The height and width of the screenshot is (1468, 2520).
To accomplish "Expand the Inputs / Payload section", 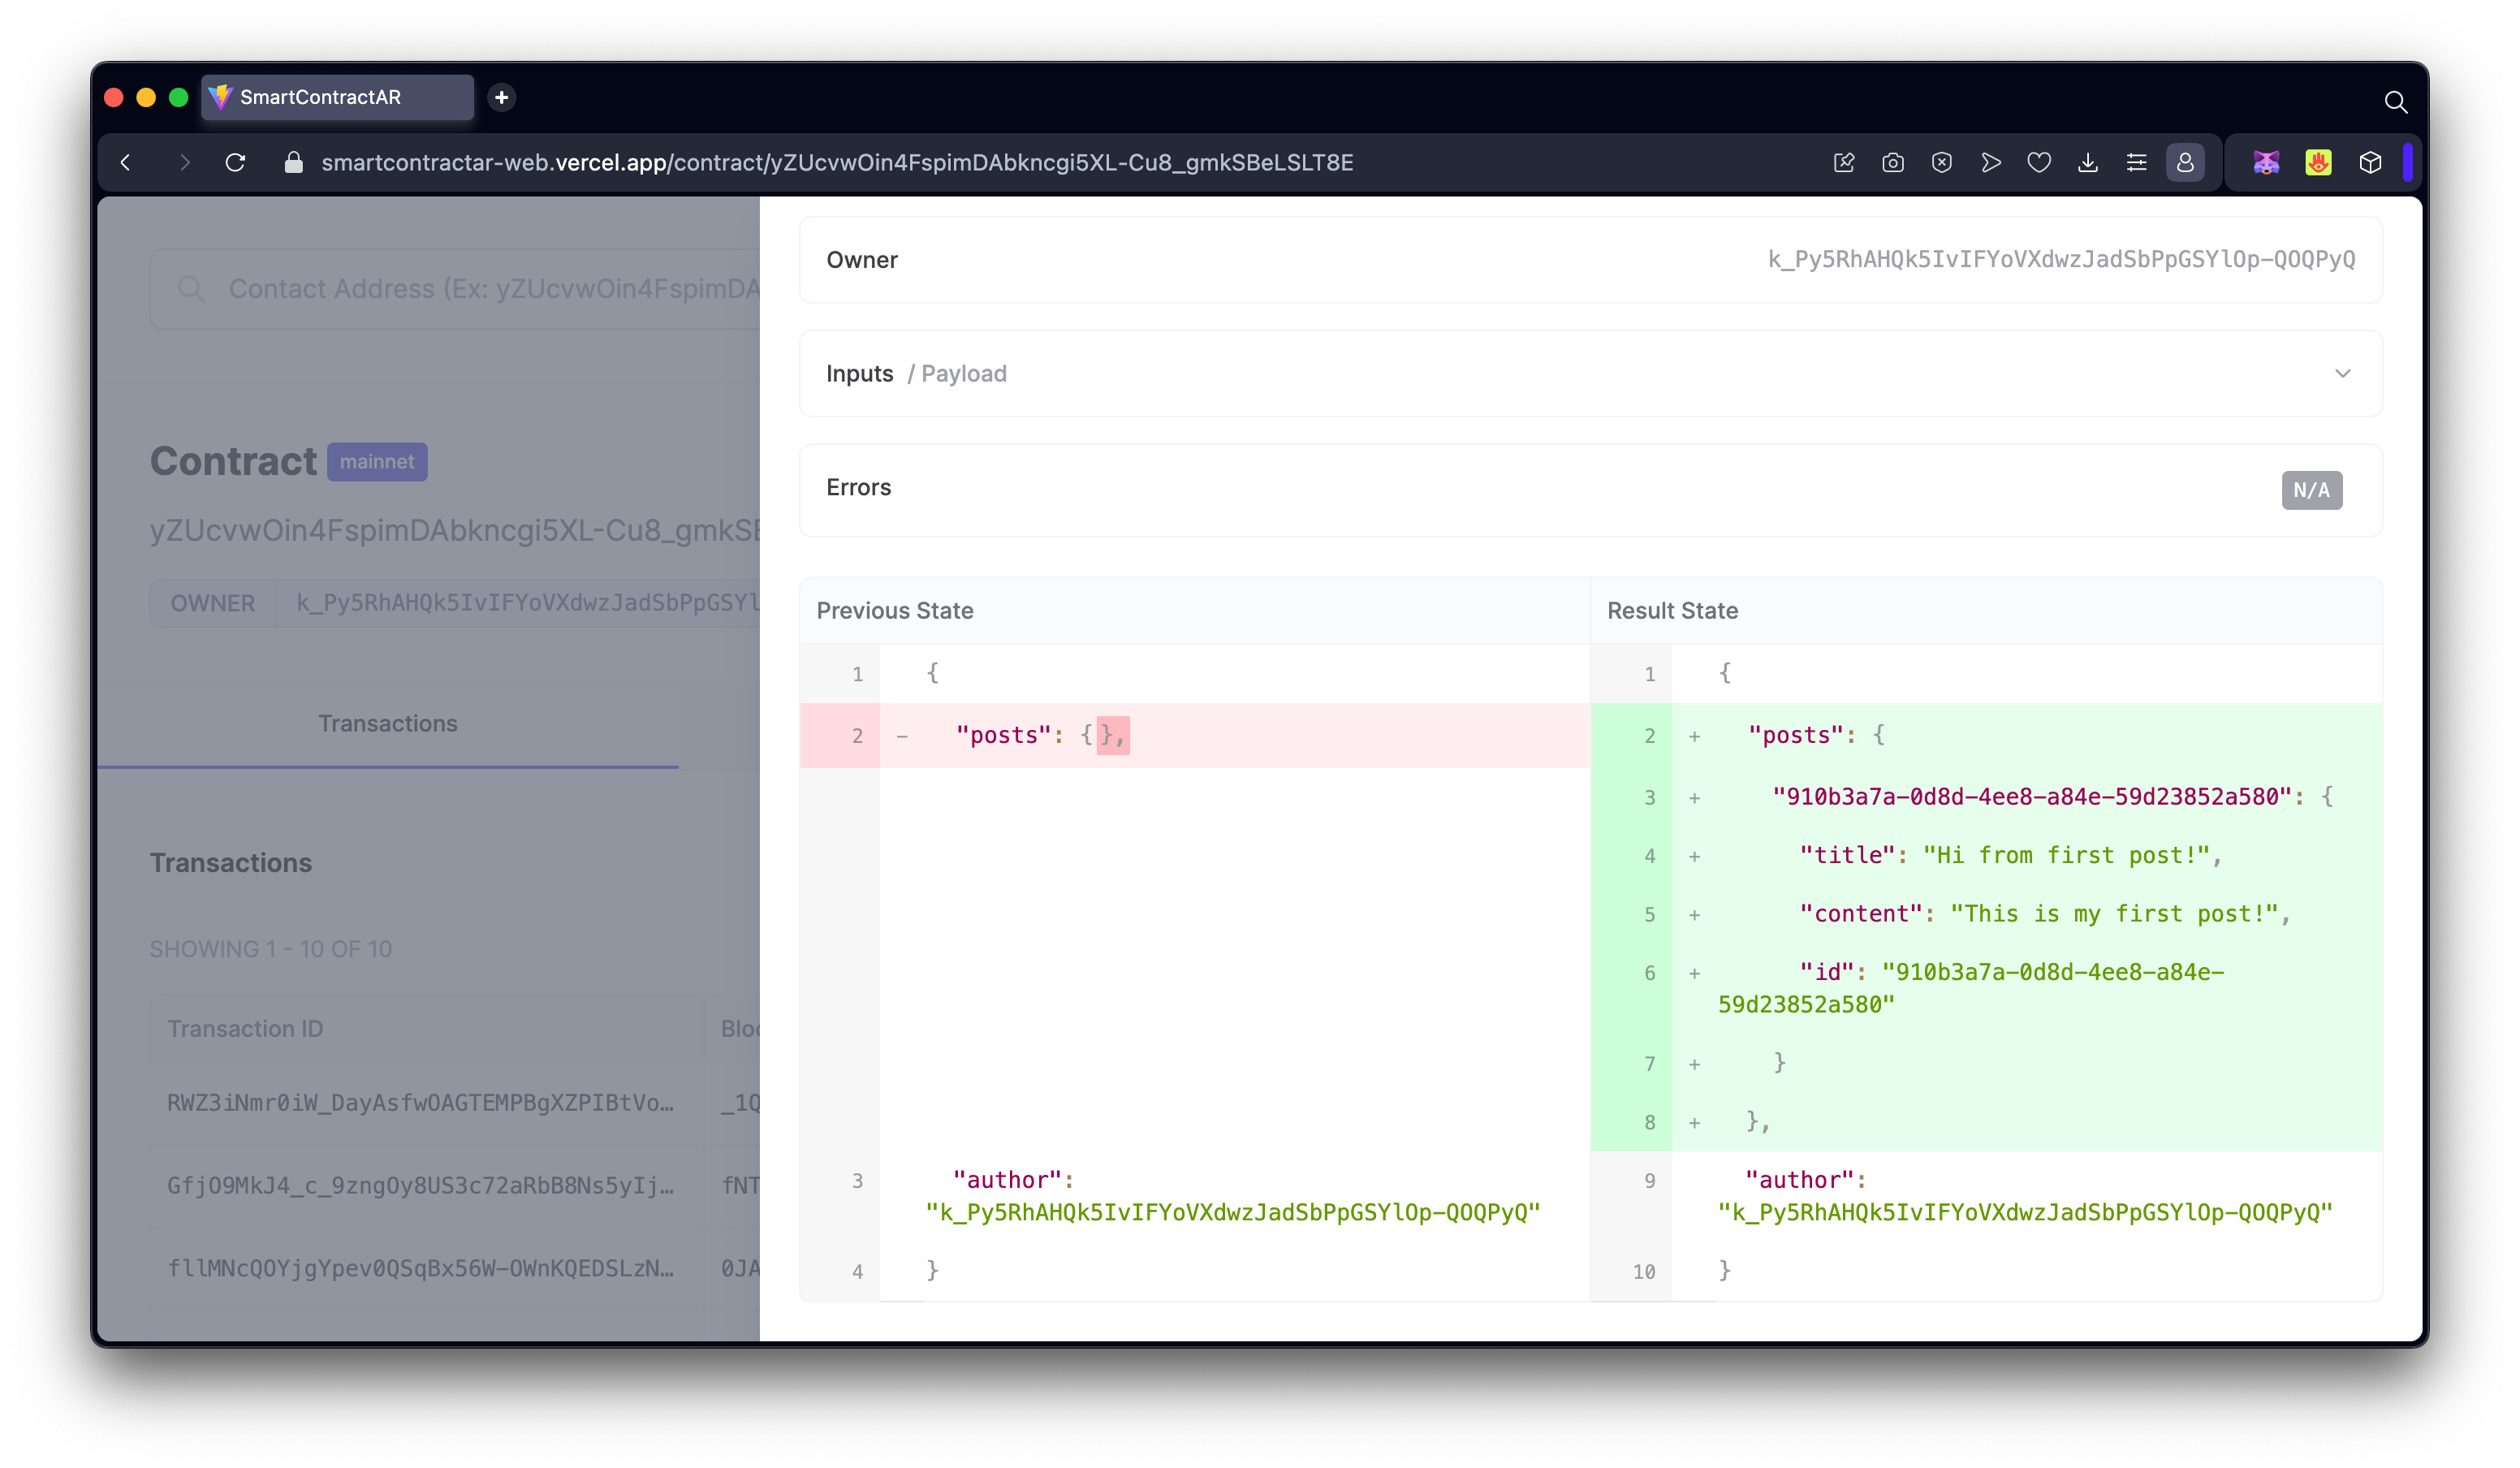I will pyautogui.click(x=2342, y=374).
